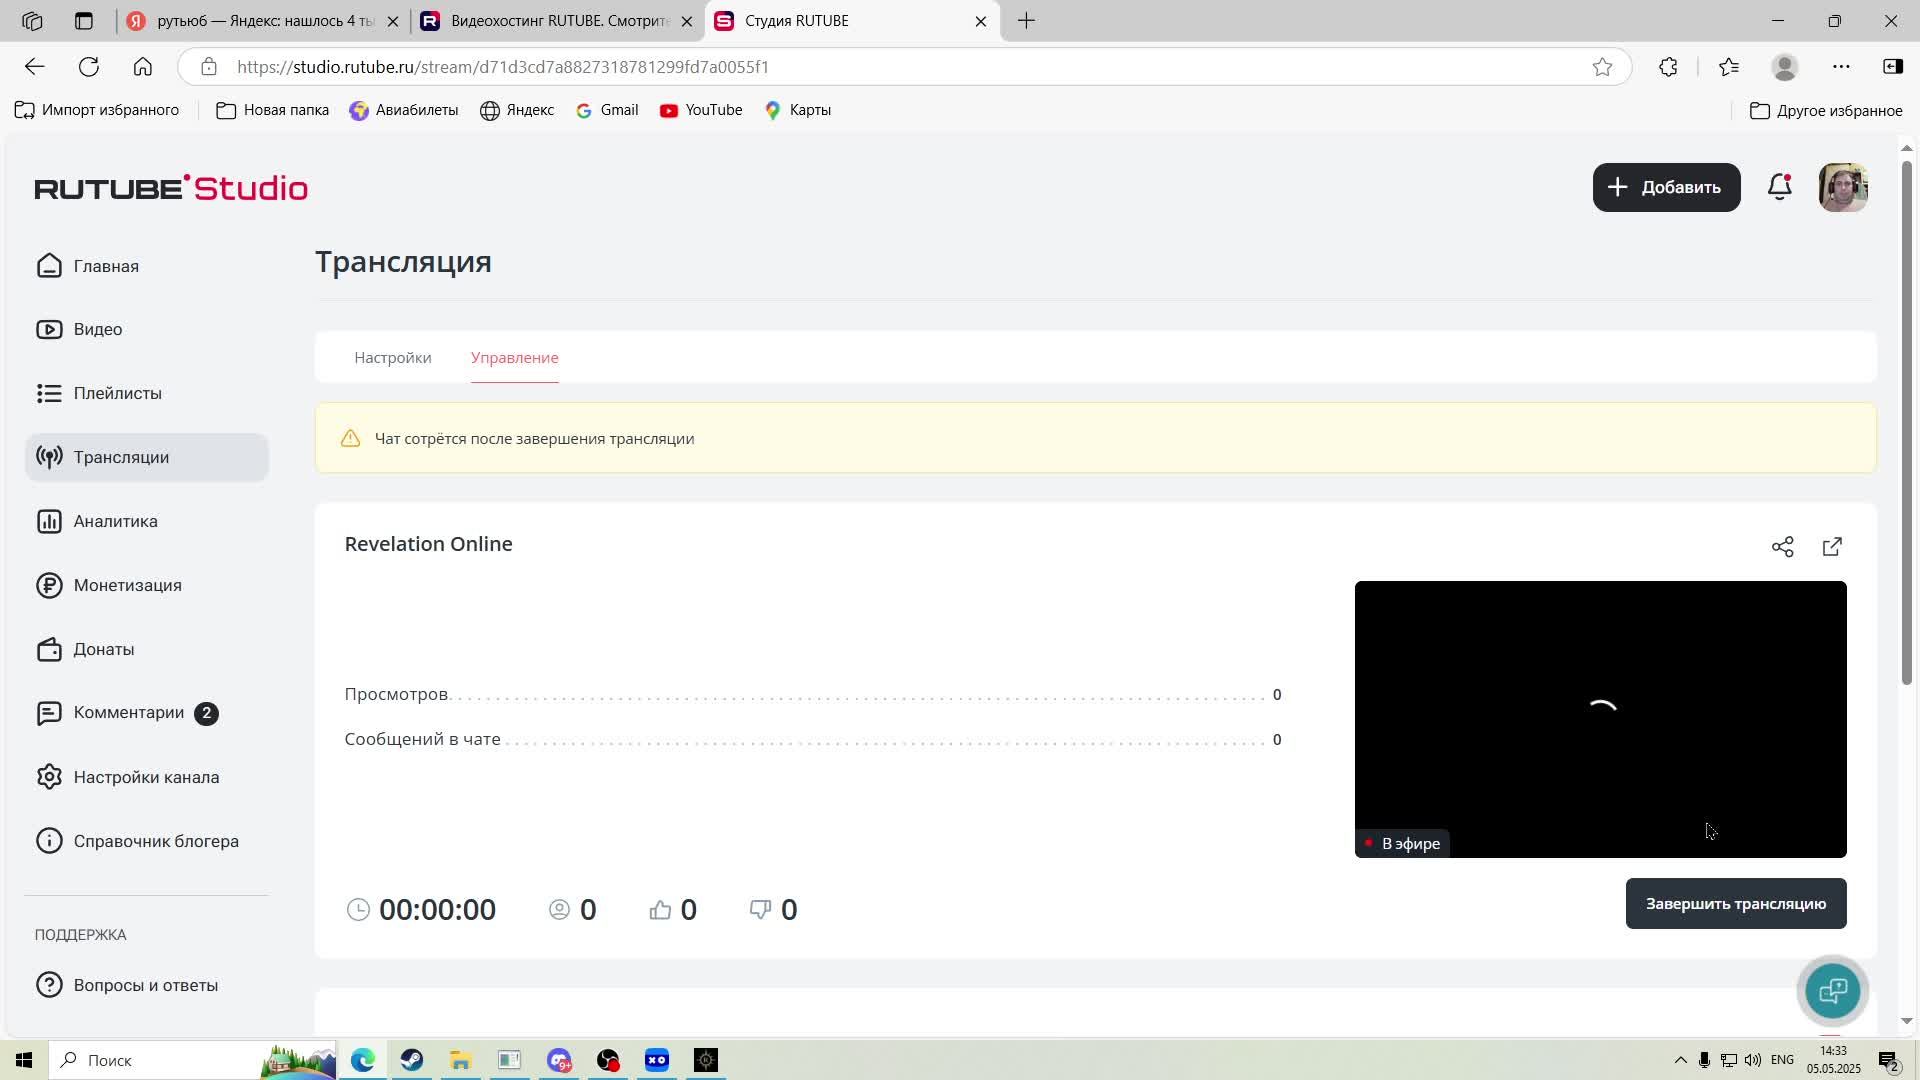Open the Трансляции sidebar section
1920x1080 pixels.
point(147,458)
